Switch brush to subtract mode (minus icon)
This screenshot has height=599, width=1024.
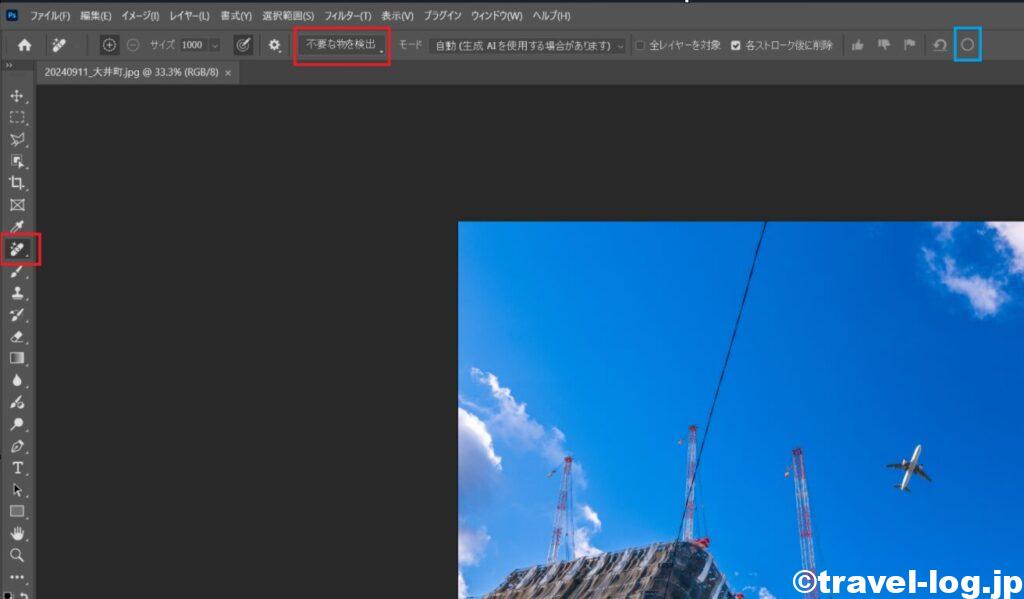pyautogui.click(x=133, y=45)
